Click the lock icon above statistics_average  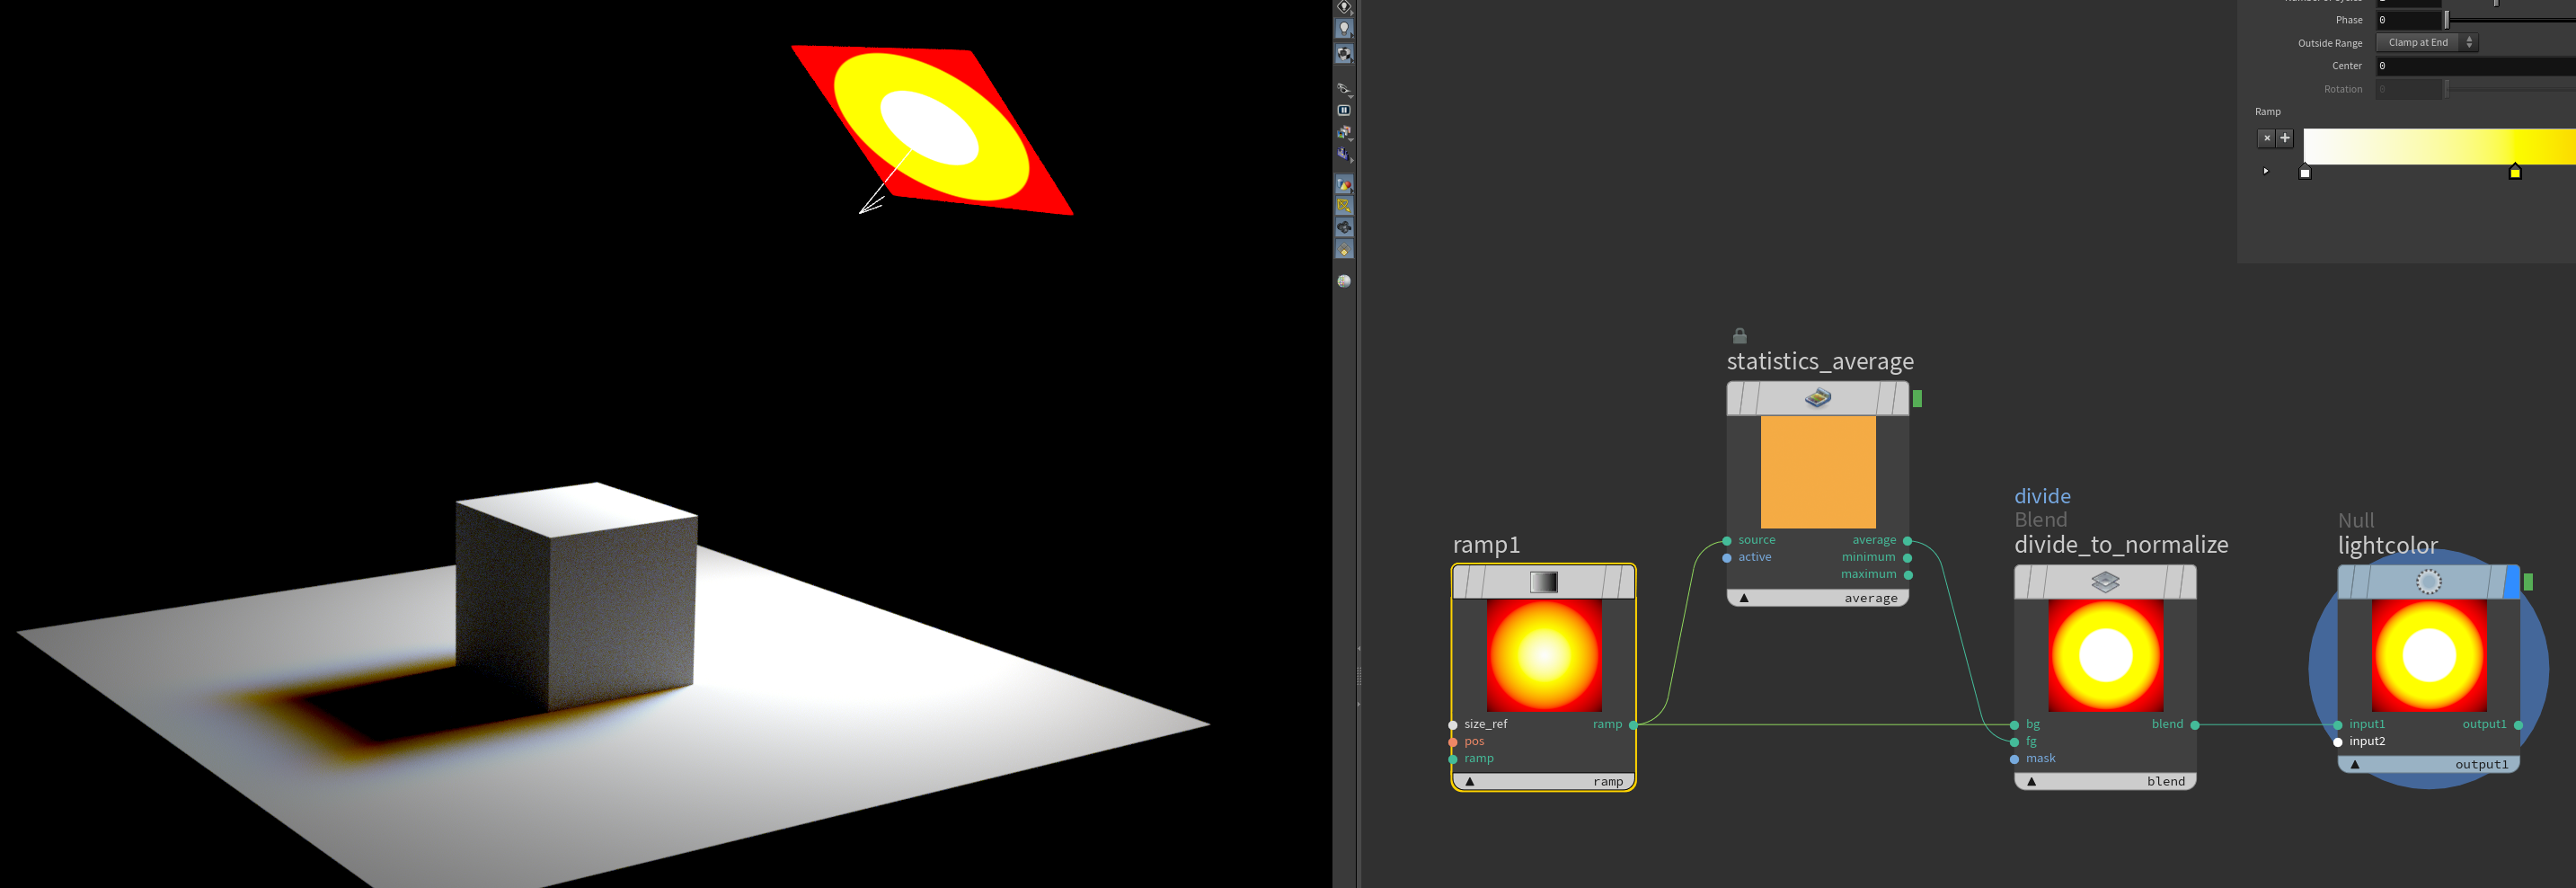[1739, 336]
